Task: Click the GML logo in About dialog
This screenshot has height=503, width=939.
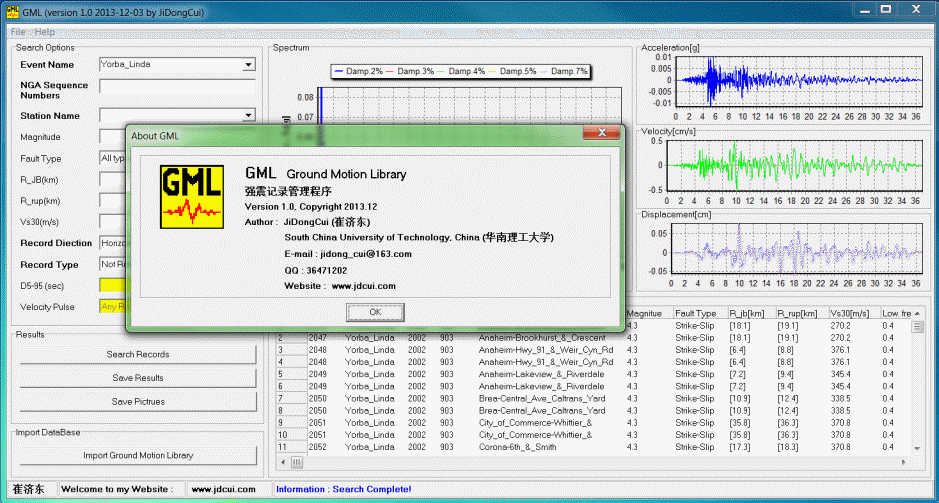Action: pos(192,197)
